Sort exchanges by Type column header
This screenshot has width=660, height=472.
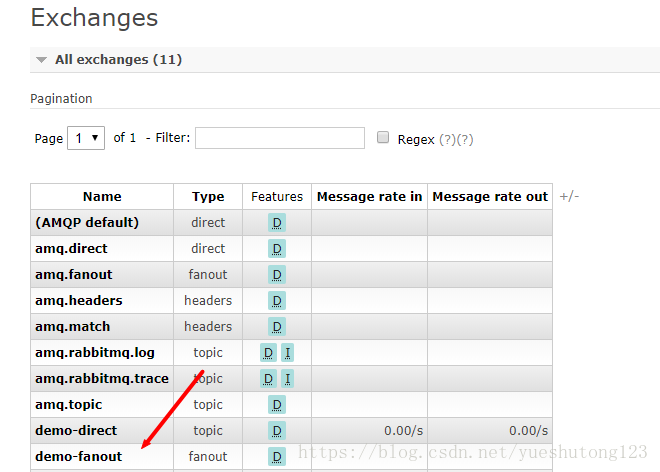(208, 197)
